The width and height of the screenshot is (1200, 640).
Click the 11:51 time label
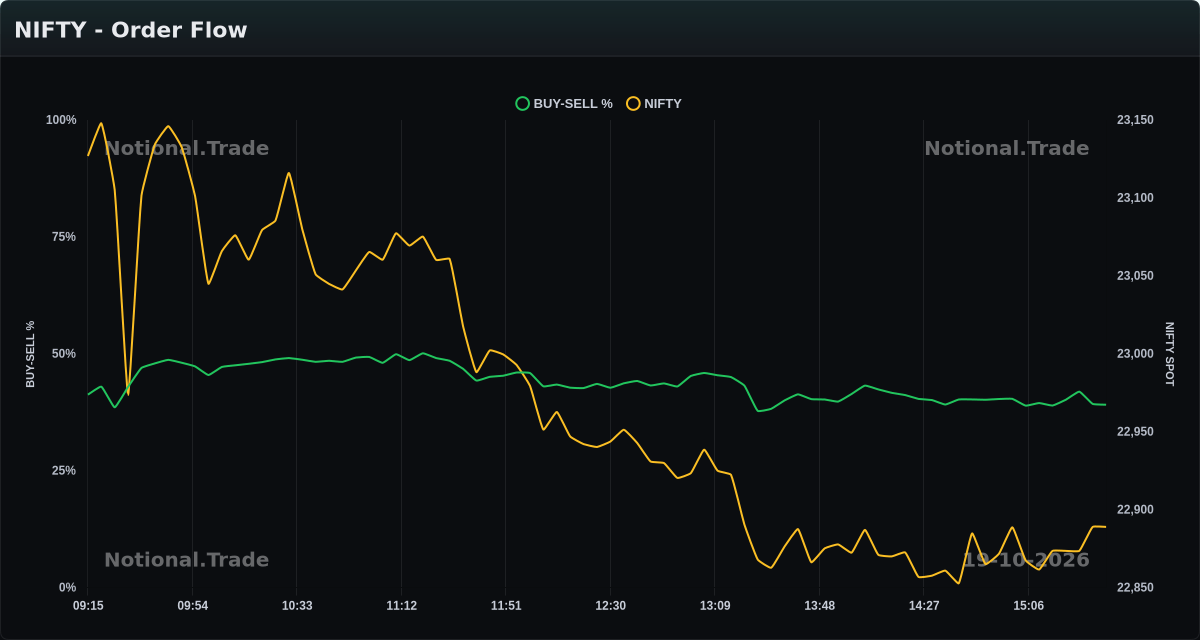[506, 606]
